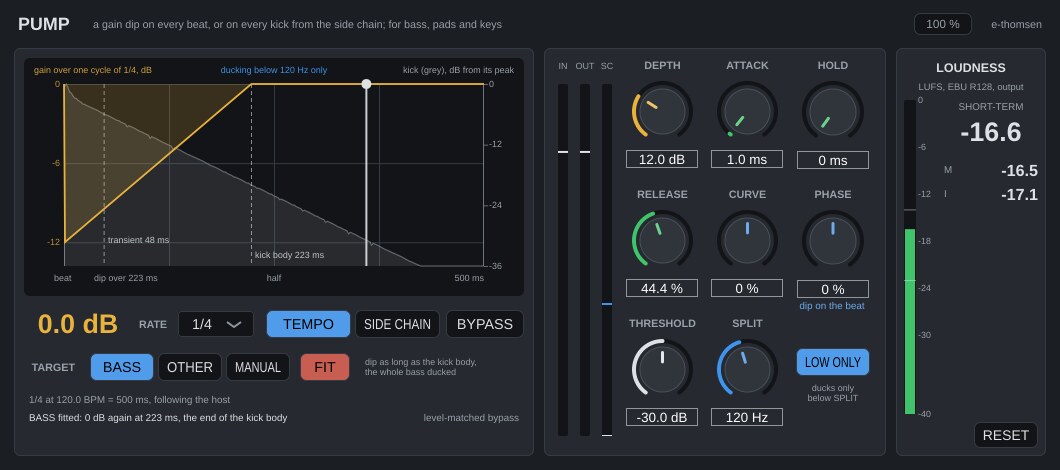This screenshot has height=470, width=1060.
Task: Open the RATE 1/4 dropdown
Action: point(216,324)
